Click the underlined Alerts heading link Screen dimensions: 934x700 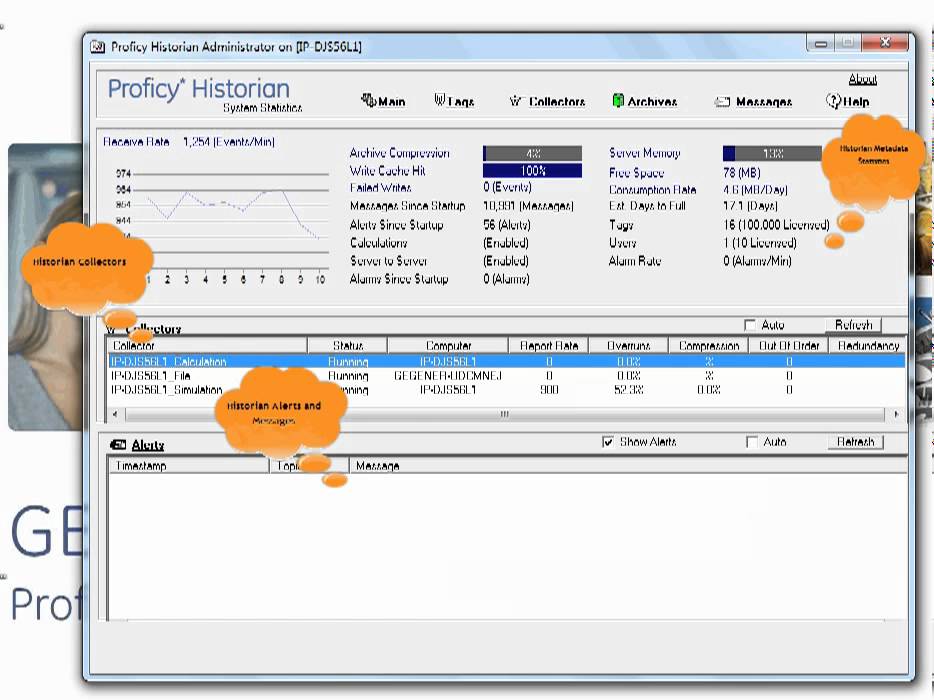pos(148,445)
